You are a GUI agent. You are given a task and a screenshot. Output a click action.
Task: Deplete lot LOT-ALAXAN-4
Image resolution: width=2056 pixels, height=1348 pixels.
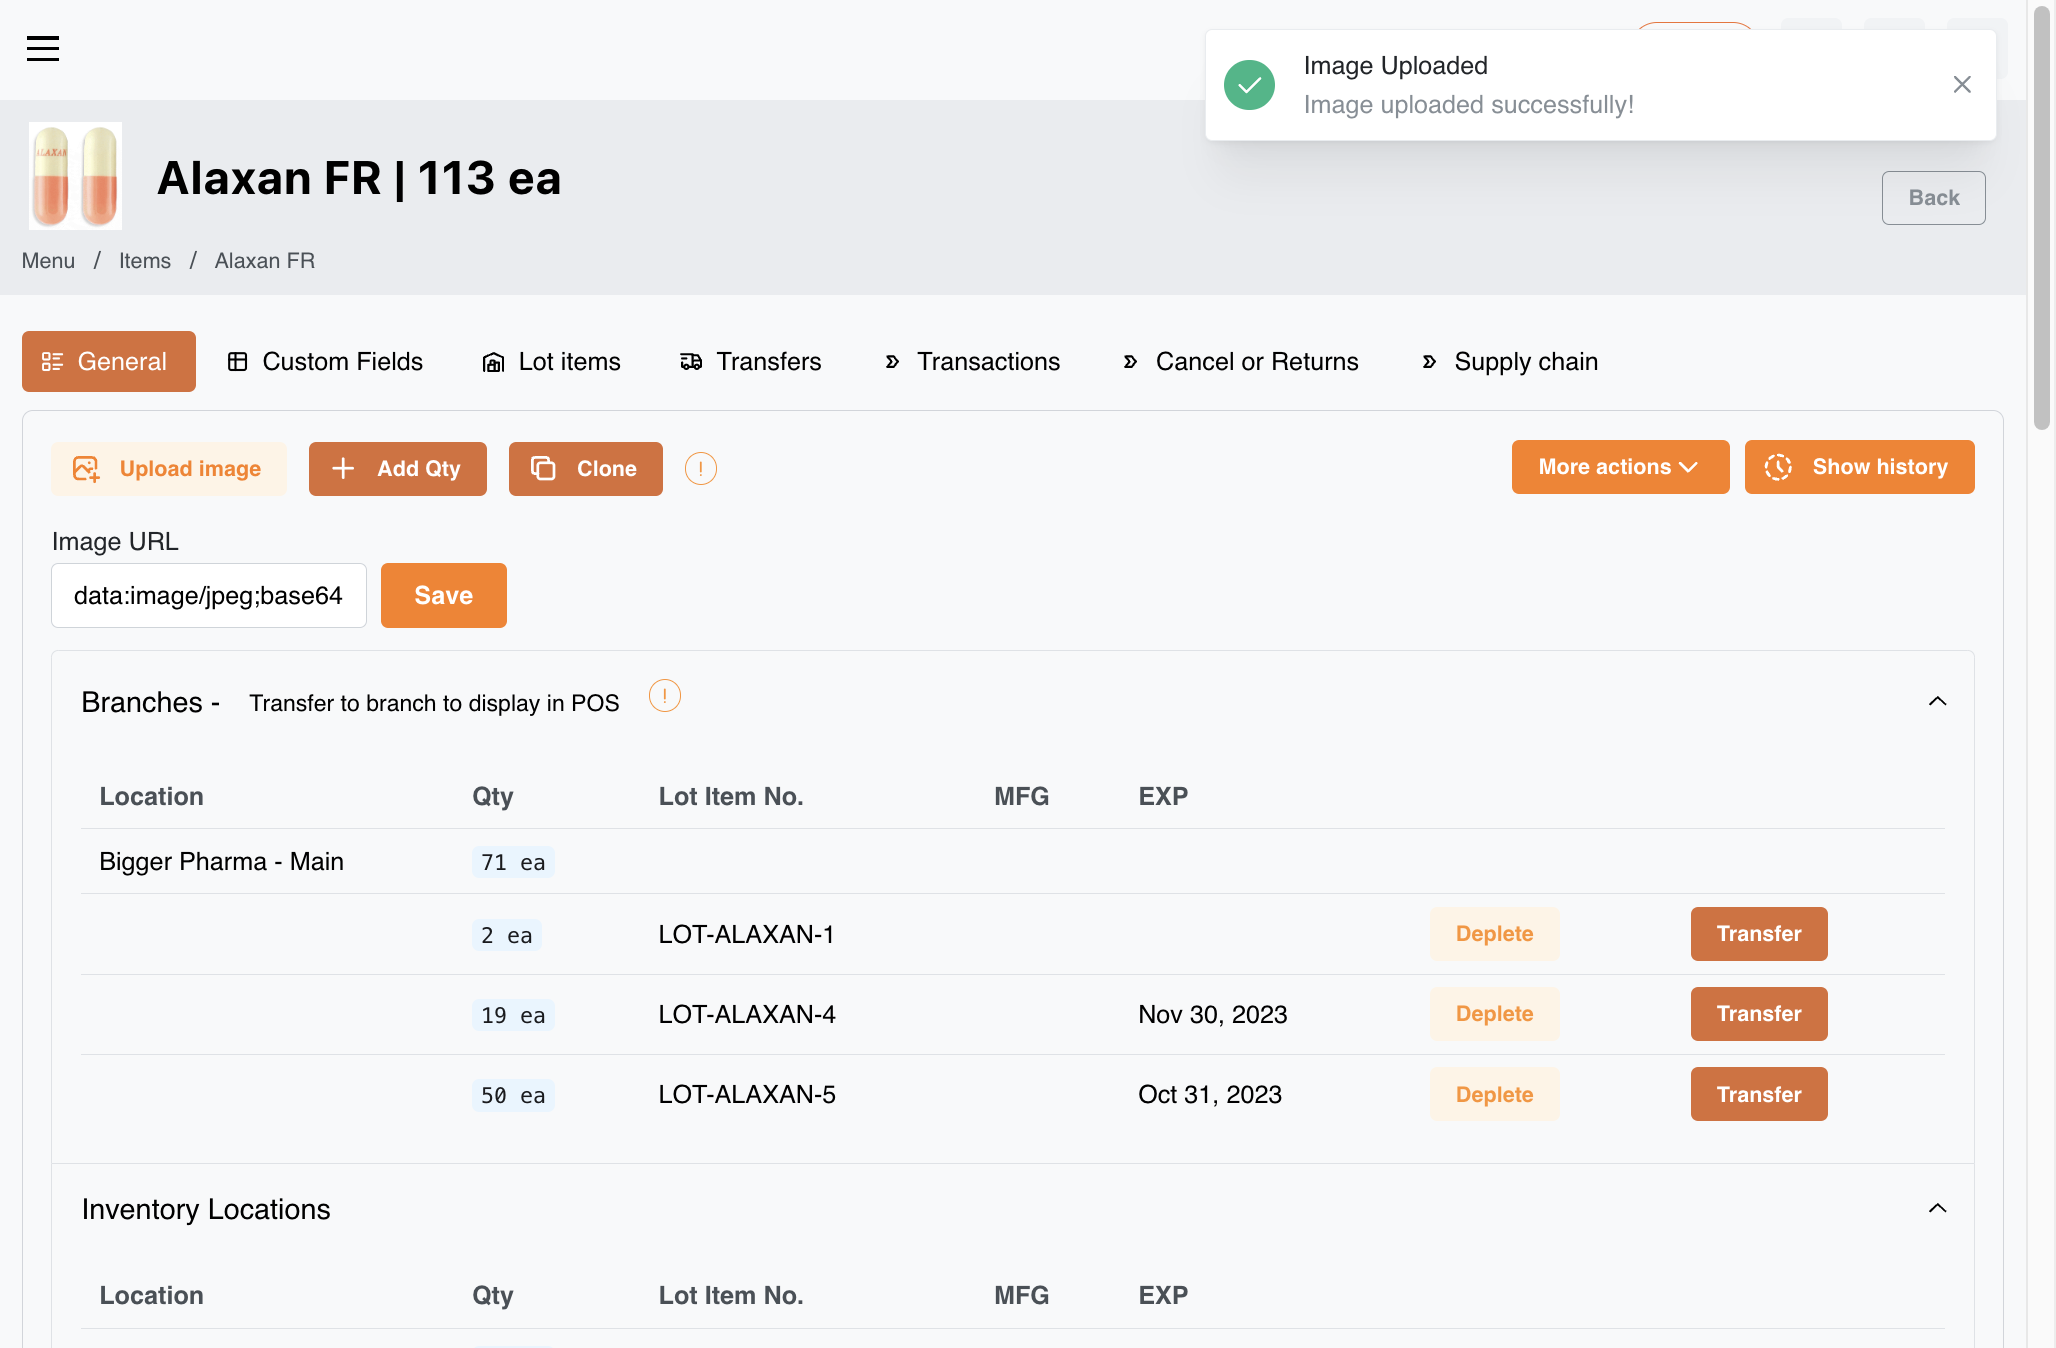[1494, 1014]
